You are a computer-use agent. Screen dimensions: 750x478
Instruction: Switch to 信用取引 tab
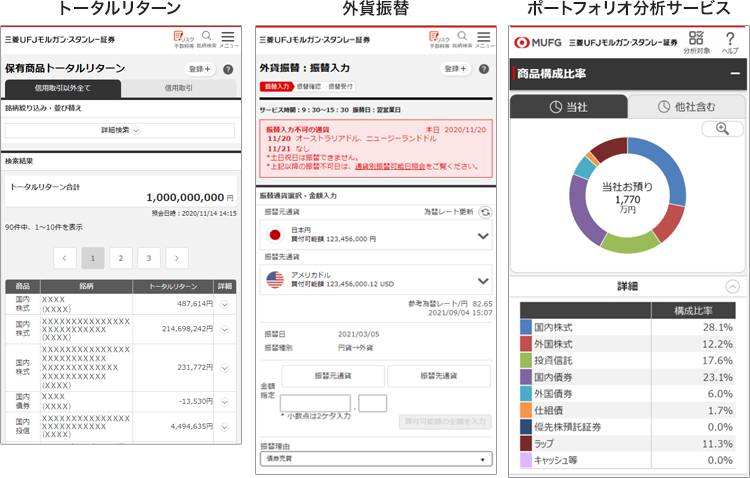[178, 88]
